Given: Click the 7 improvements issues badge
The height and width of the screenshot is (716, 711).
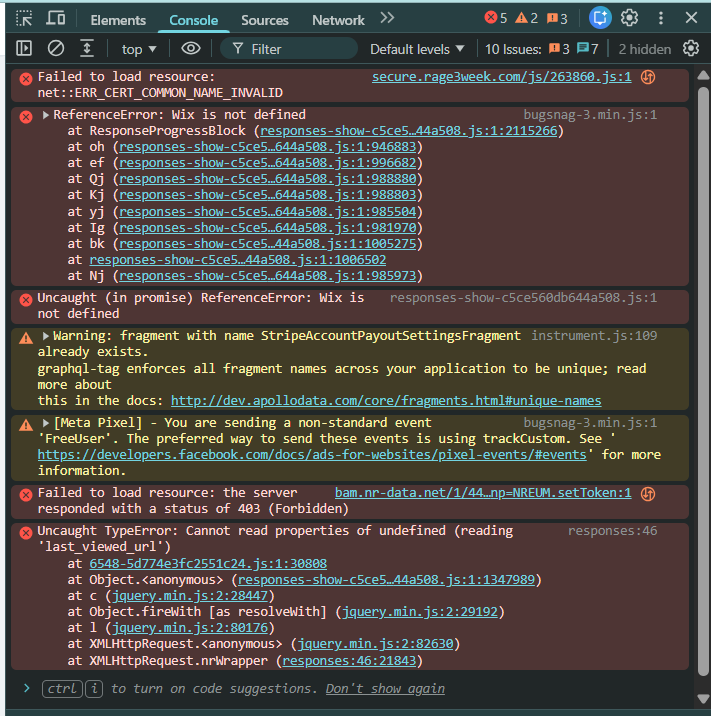Looking at the screenshot, I should point(587,49).
